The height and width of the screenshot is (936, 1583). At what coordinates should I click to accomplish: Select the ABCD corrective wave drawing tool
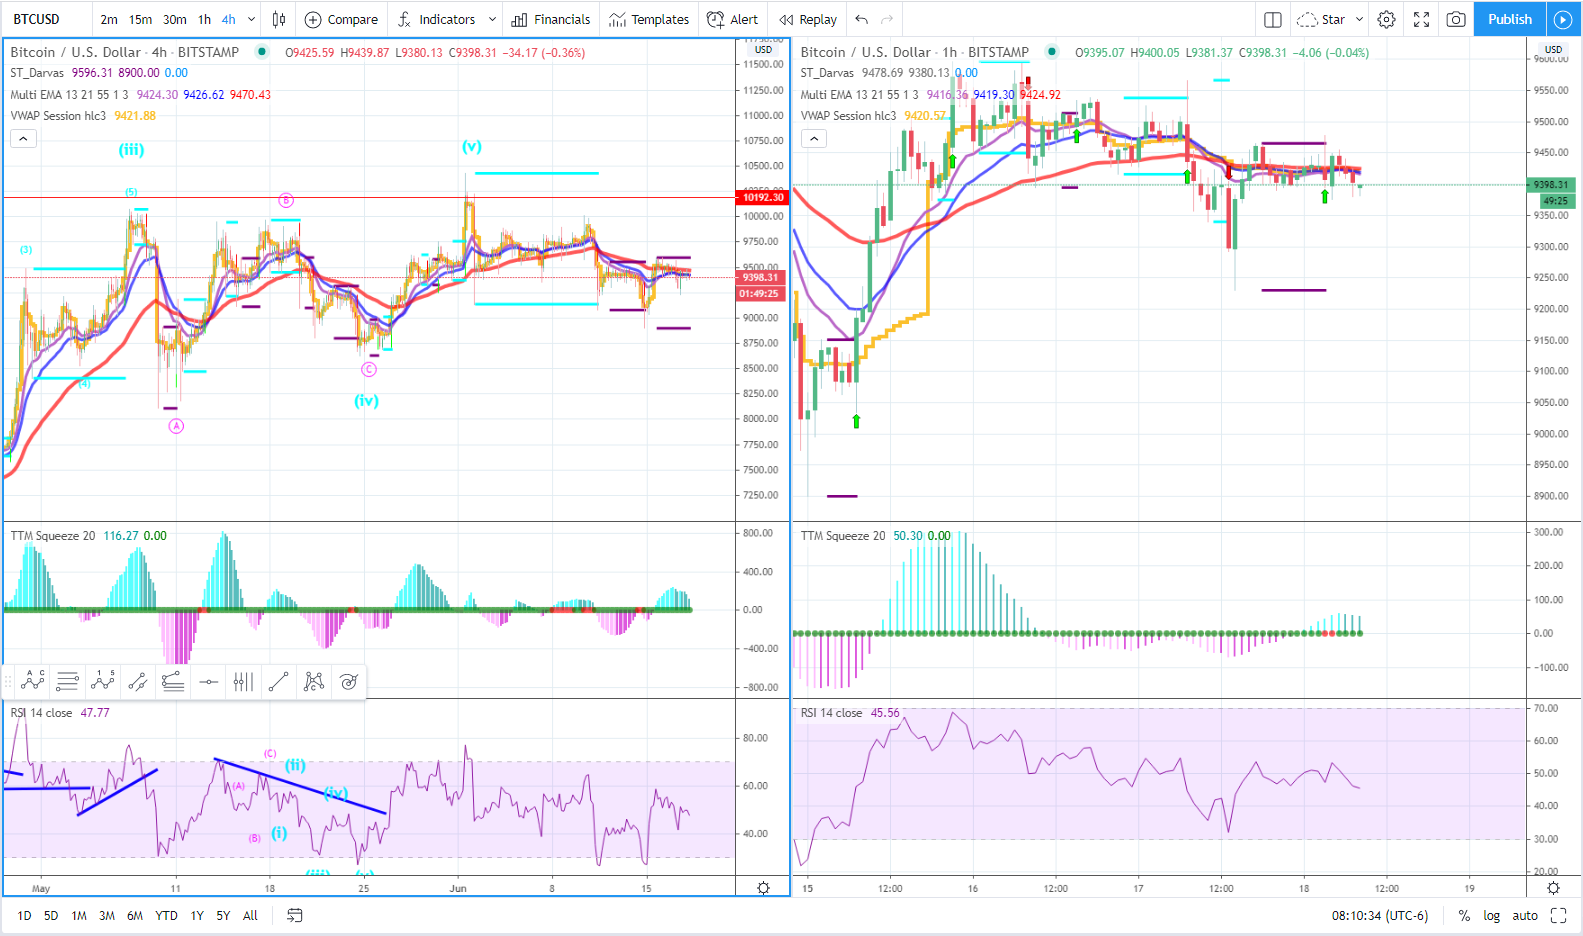[x=32, y=682]
